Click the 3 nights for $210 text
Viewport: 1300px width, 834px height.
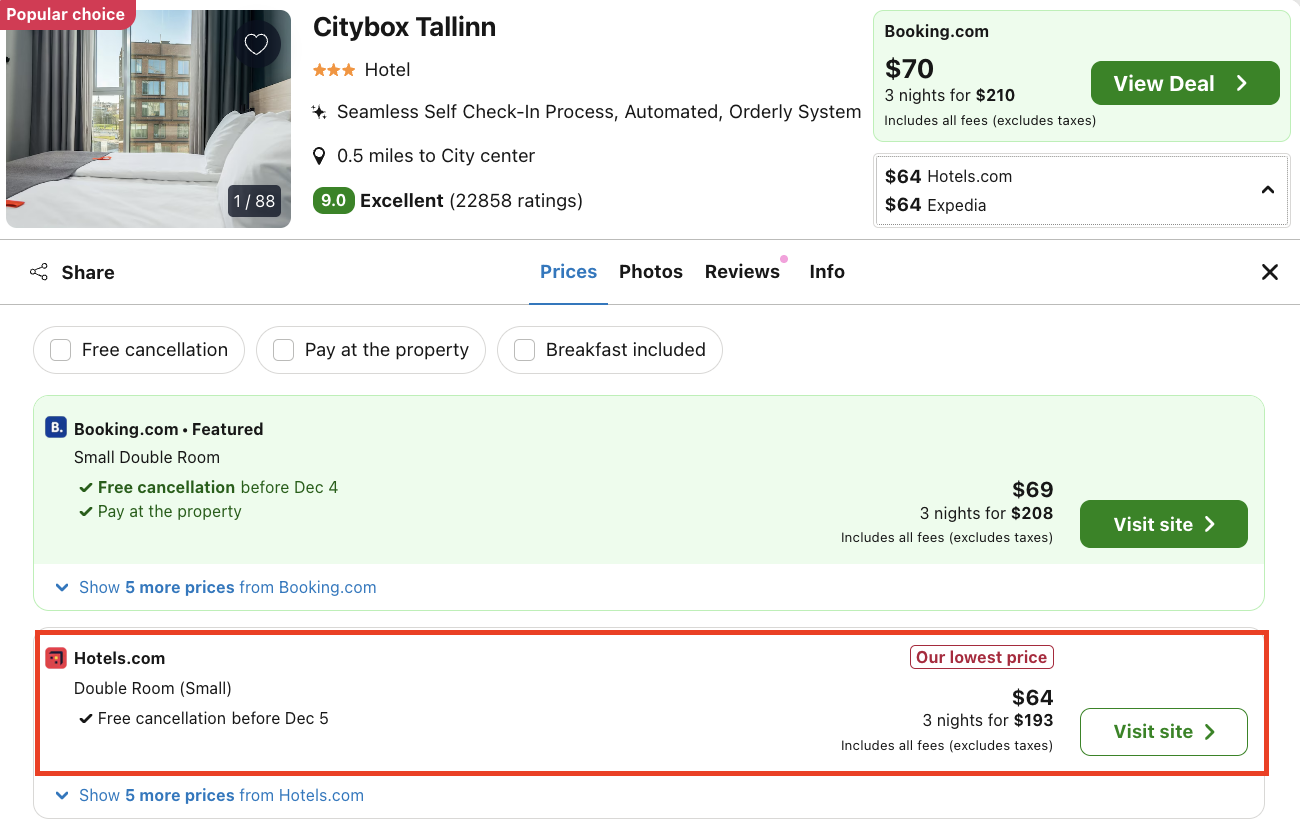950,96
